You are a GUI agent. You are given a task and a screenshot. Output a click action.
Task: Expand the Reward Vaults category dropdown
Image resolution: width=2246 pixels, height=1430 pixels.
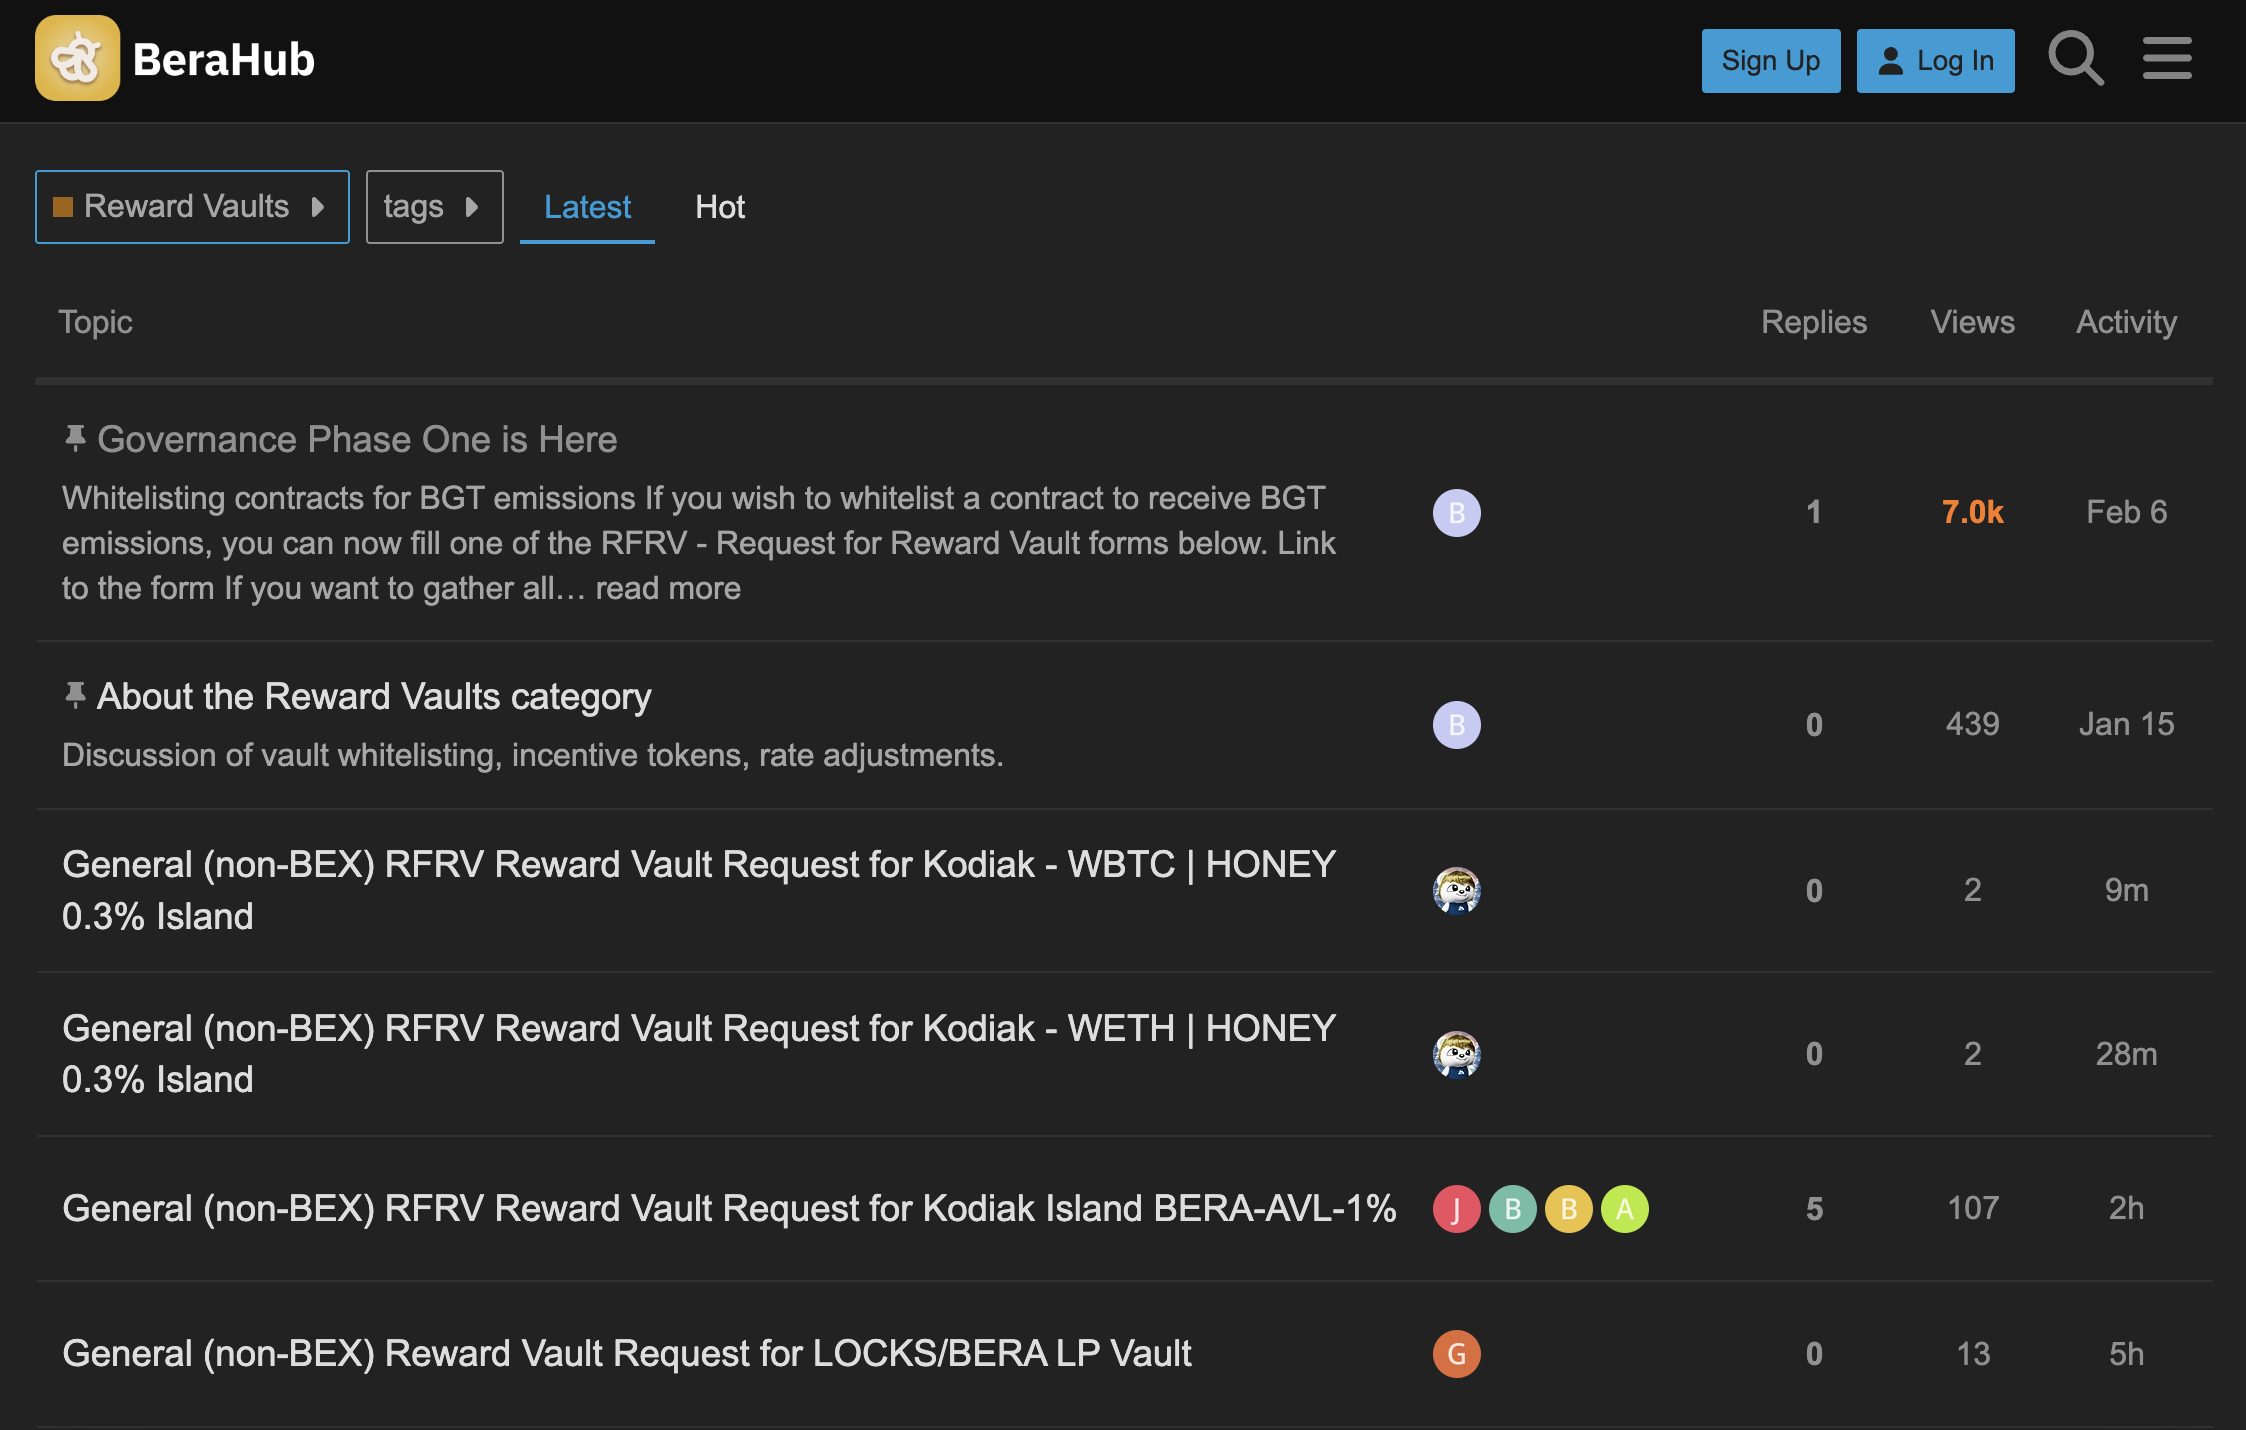point(192,207)
